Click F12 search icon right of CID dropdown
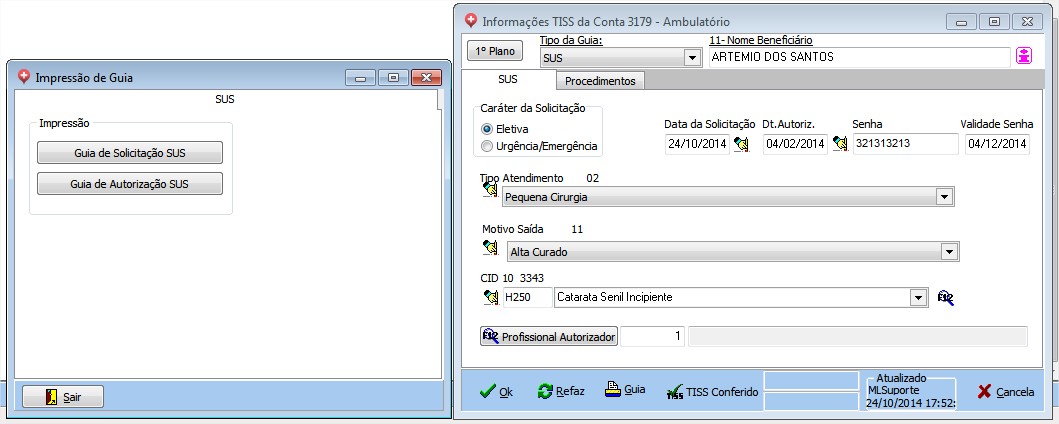1059x424 pixels. pyautogui.click(x=945, y=297)
